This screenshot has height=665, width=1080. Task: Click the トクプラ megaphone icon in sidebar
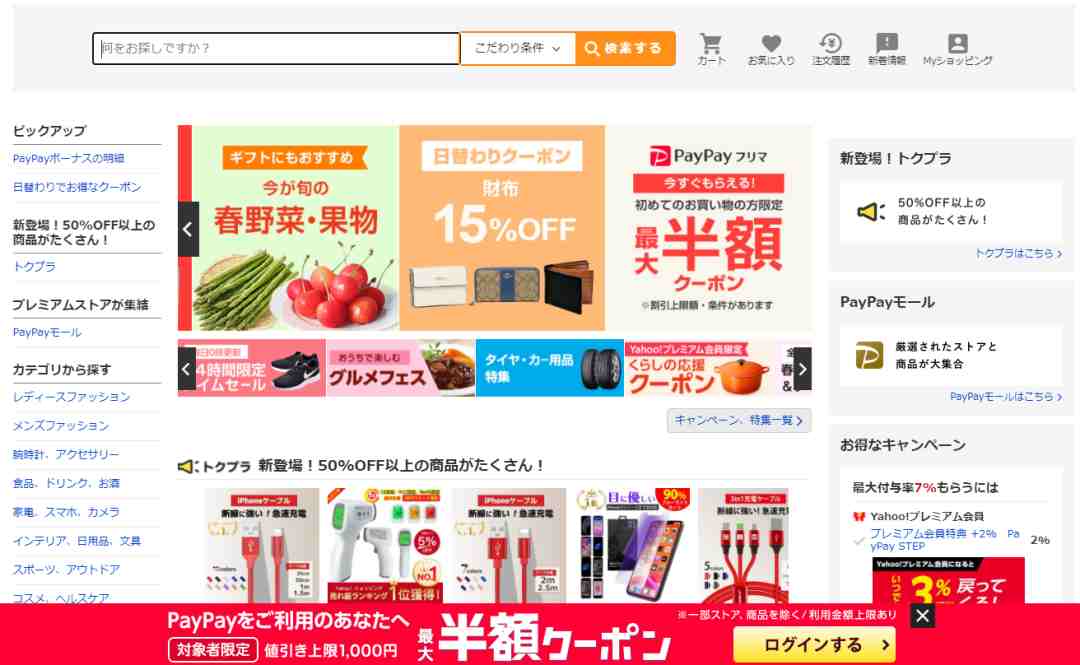[x=871, y=212]
